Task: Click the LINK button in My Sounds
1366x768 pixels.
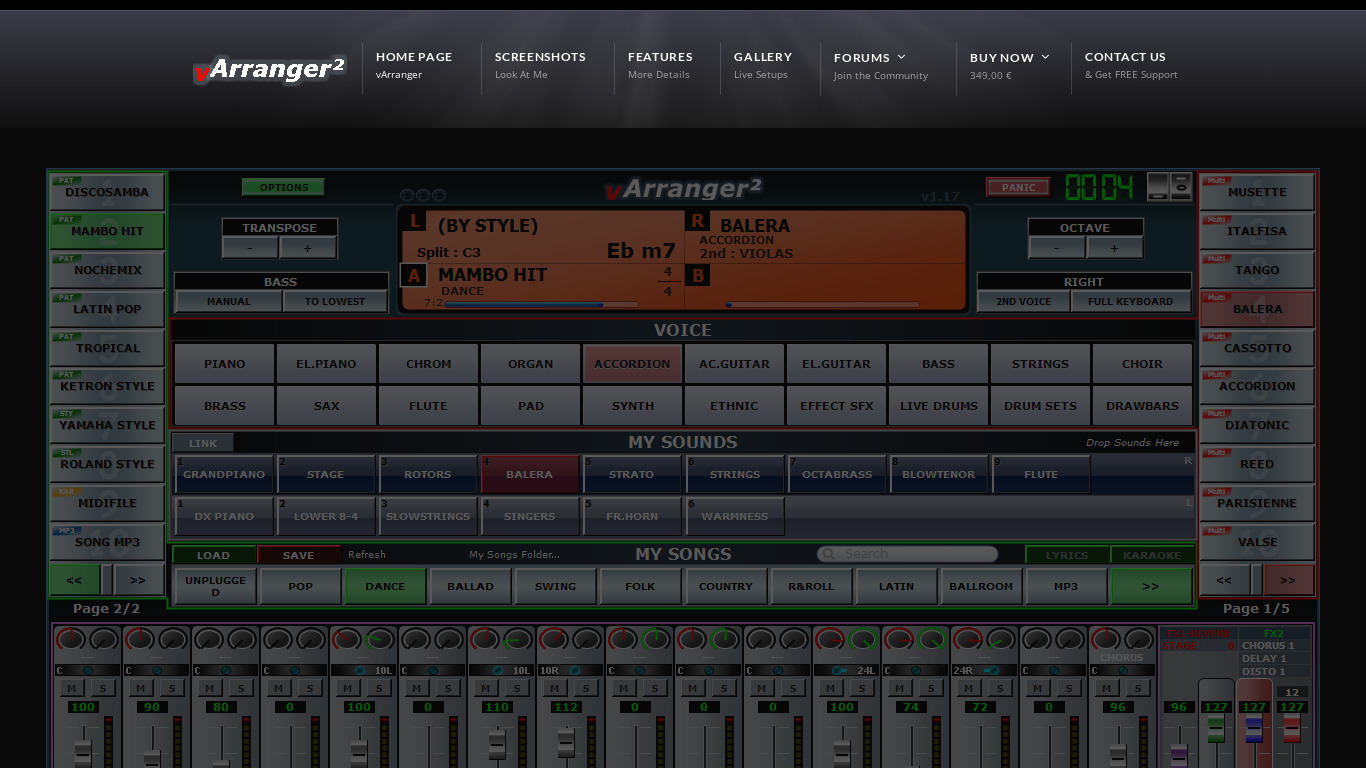Action: [x=203, y=443]
